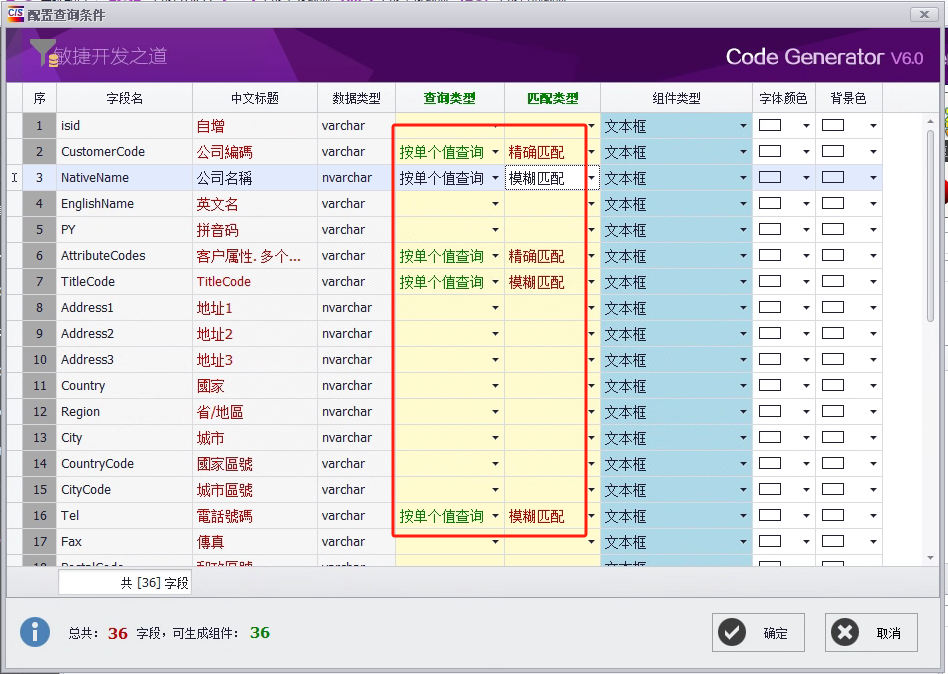Open font color arrow for PY row
The height and width of the screenshot is (674, 948).
pos(806,230)
